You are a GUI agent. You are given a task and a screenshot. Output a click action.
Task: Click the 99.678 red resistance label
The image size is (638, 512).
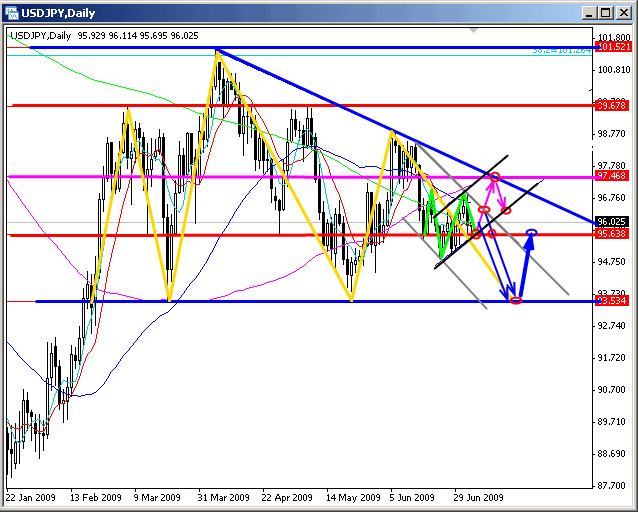[612, 105]
